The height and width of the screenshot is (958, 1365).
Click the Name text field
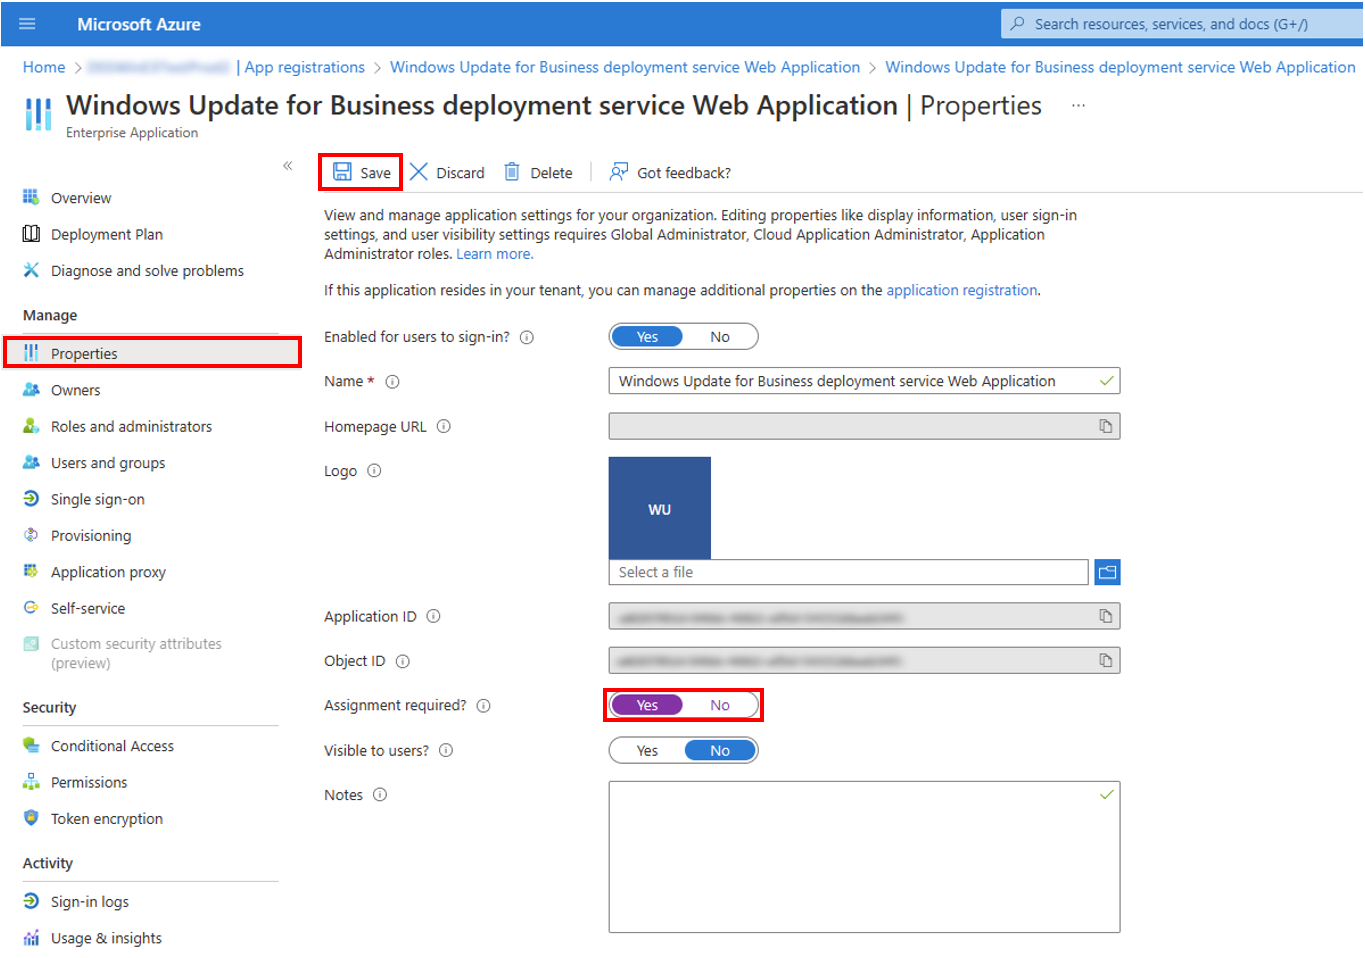[x=864, y=381]
